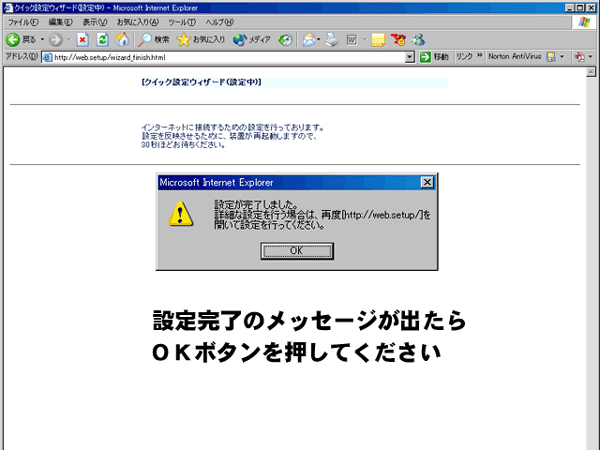
Task: Open the Favorites (お気に入り) menu
Action: coord(137,22)
